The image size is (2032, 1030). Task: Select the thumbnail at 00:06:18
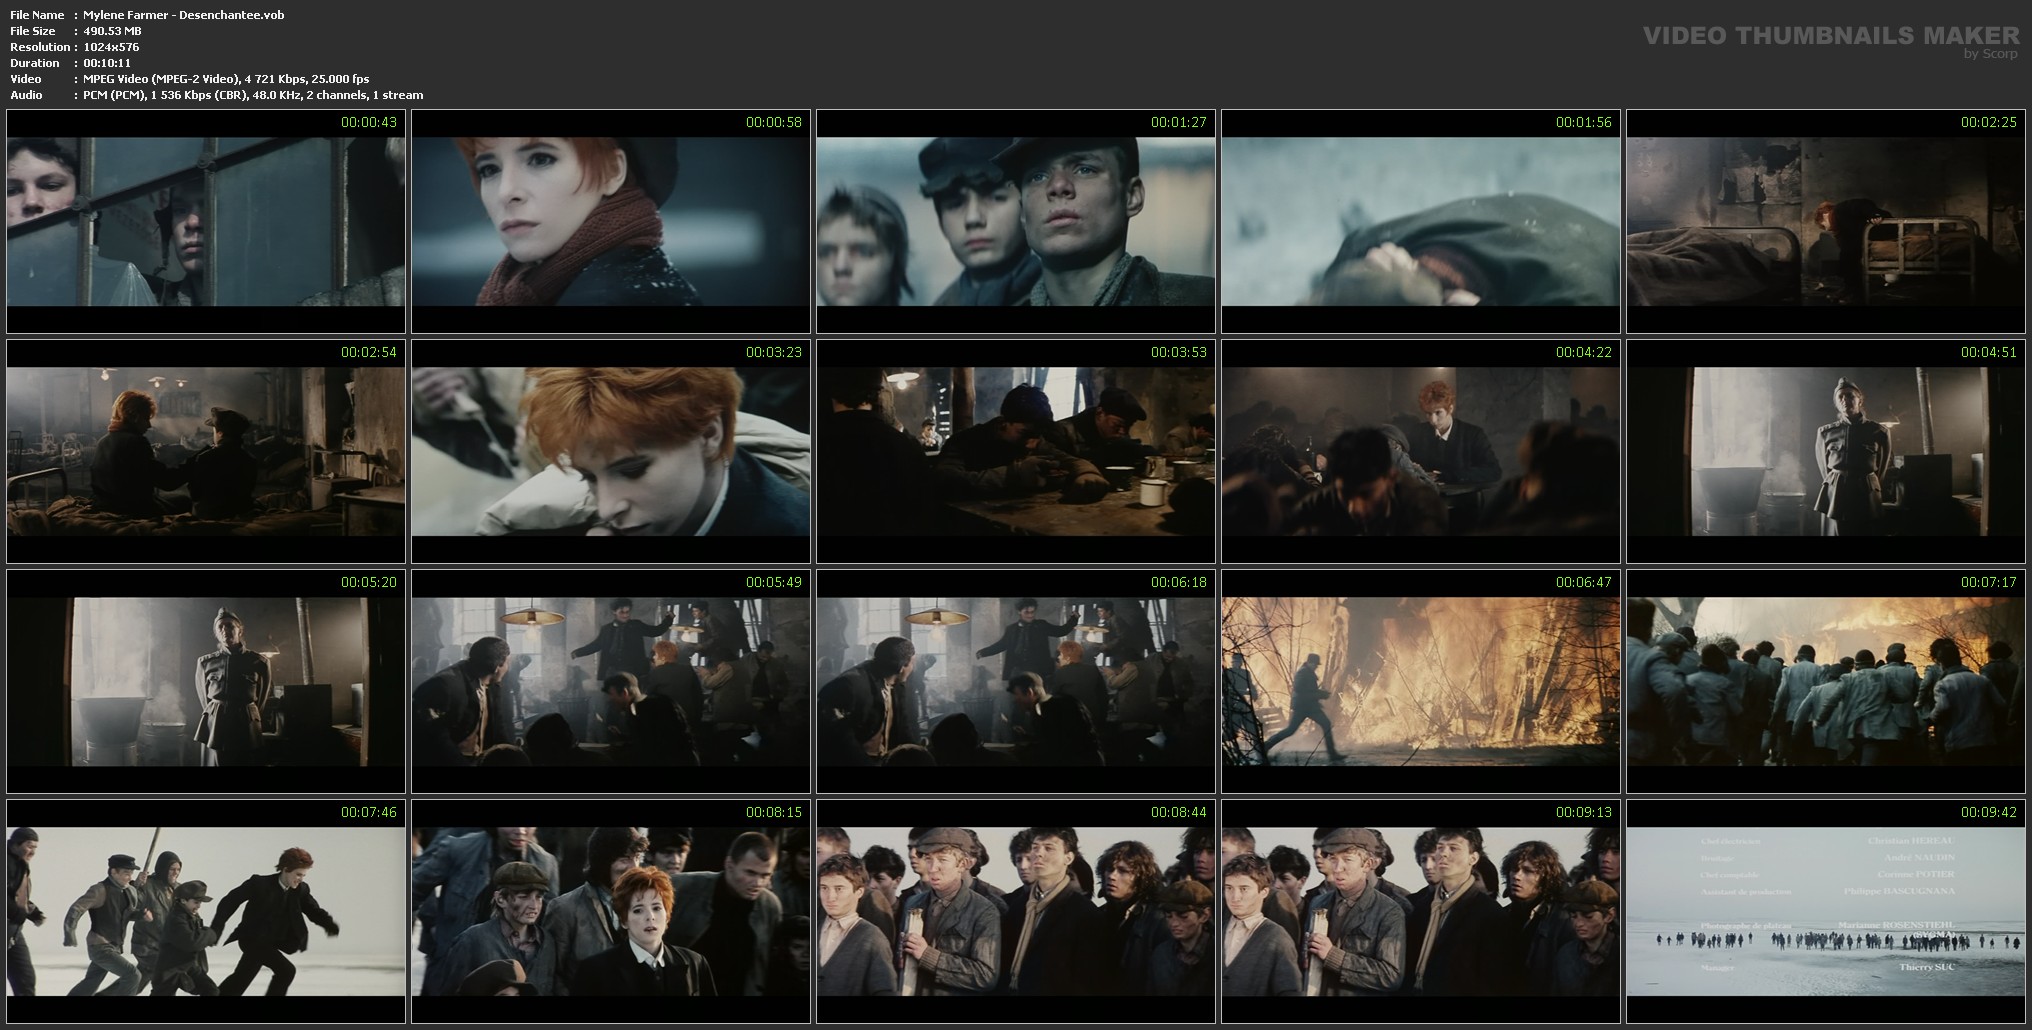point(1016,681)
